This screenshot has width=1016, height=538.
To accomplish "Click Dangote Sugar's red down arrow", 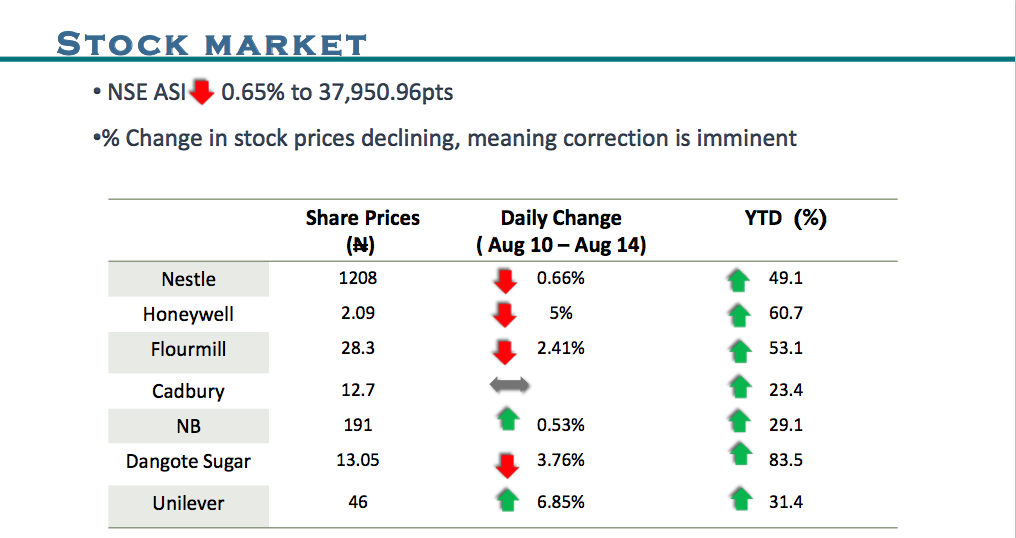I will coord(507,463).
